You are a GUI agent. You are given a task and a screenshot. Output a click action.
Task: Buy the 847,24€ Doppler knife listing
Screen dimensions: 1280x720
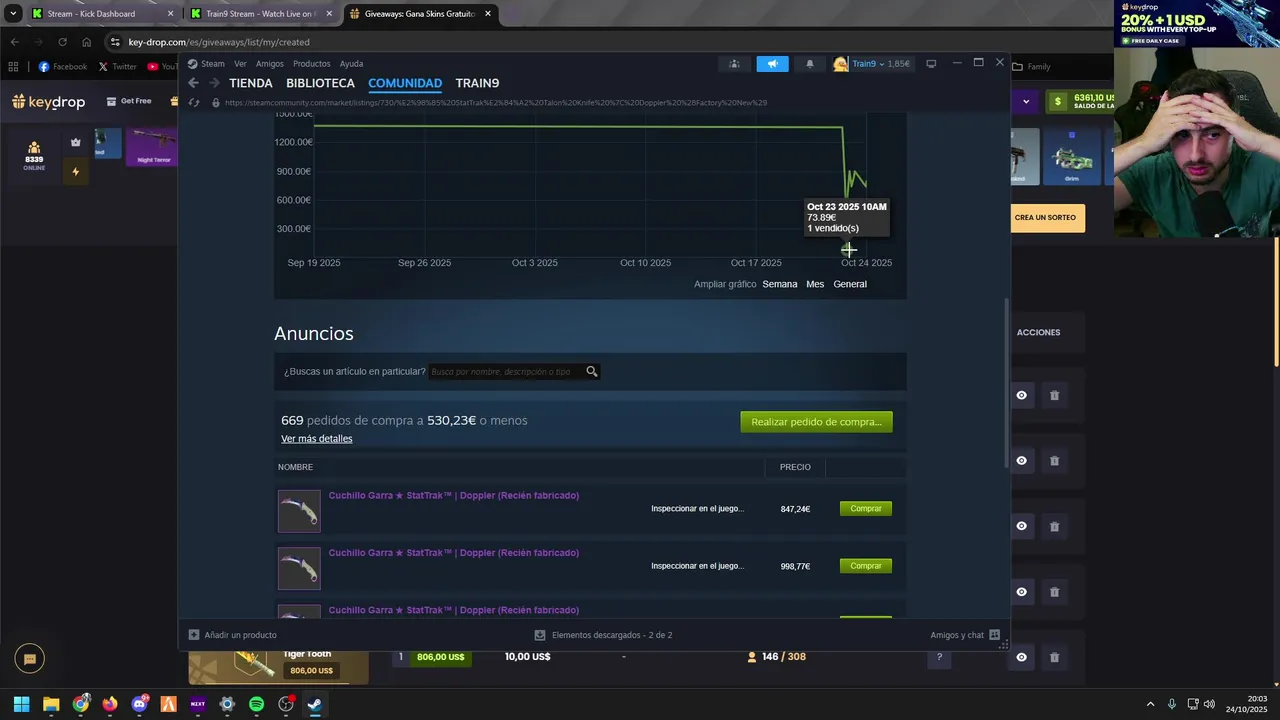[x=866, y=509]
